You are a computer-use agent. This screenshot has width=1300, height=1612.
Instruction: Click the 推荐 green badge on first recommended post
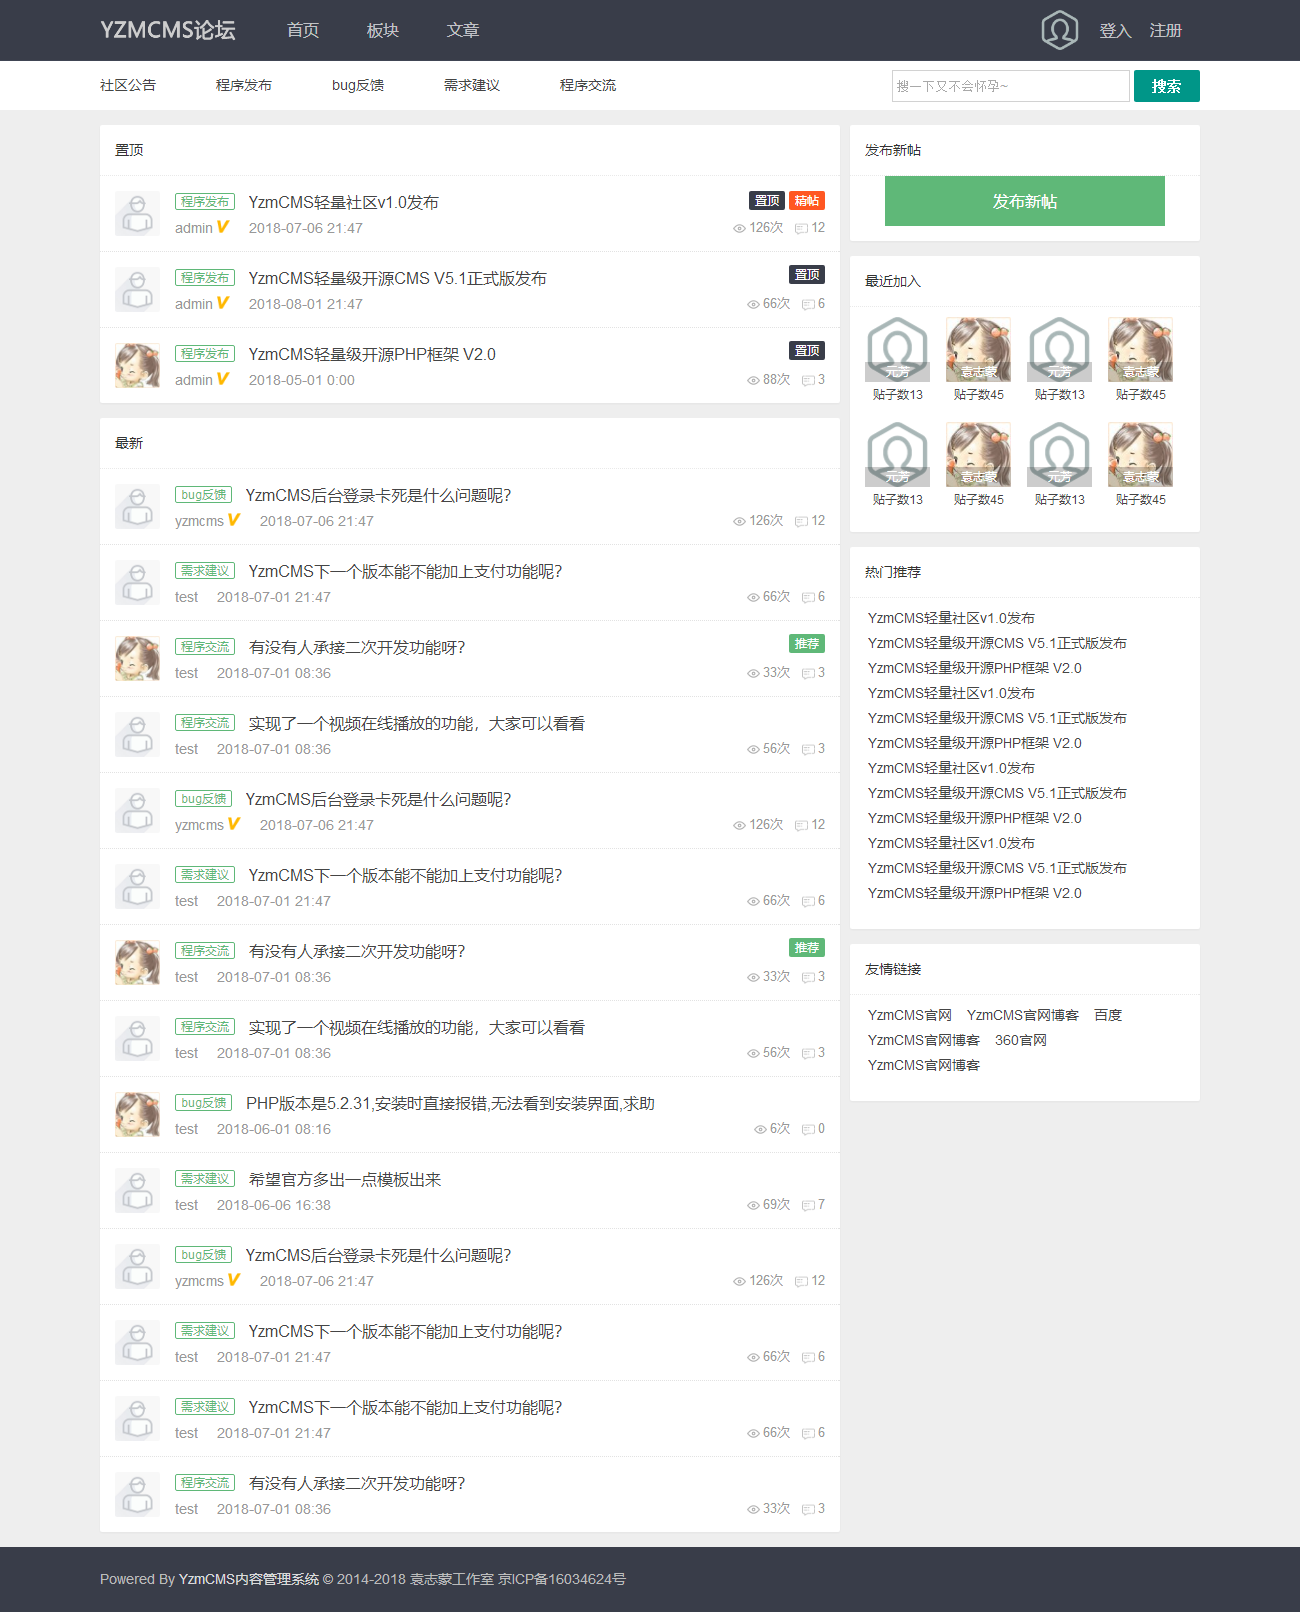[x=806, y=644]
